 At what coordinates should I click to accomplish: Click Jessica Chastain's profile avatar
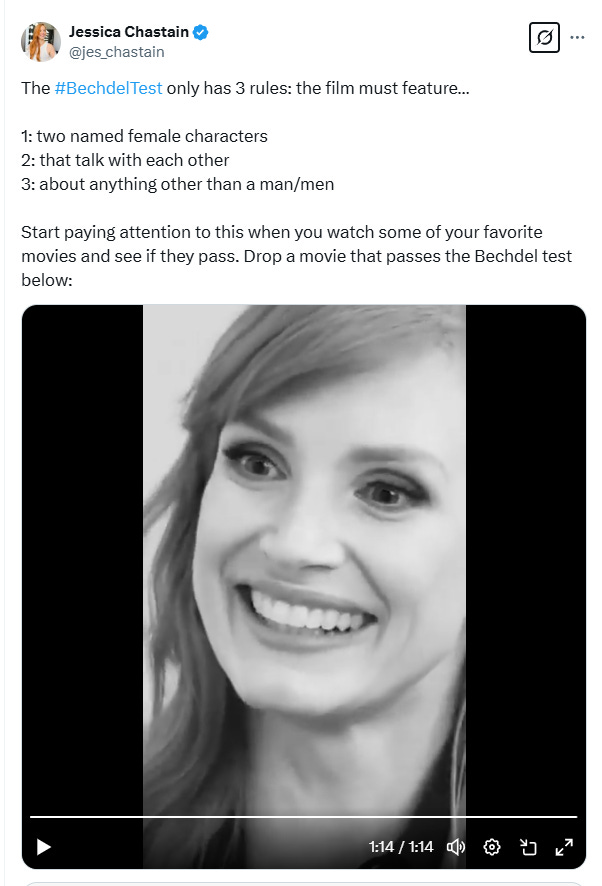[41, 42]
